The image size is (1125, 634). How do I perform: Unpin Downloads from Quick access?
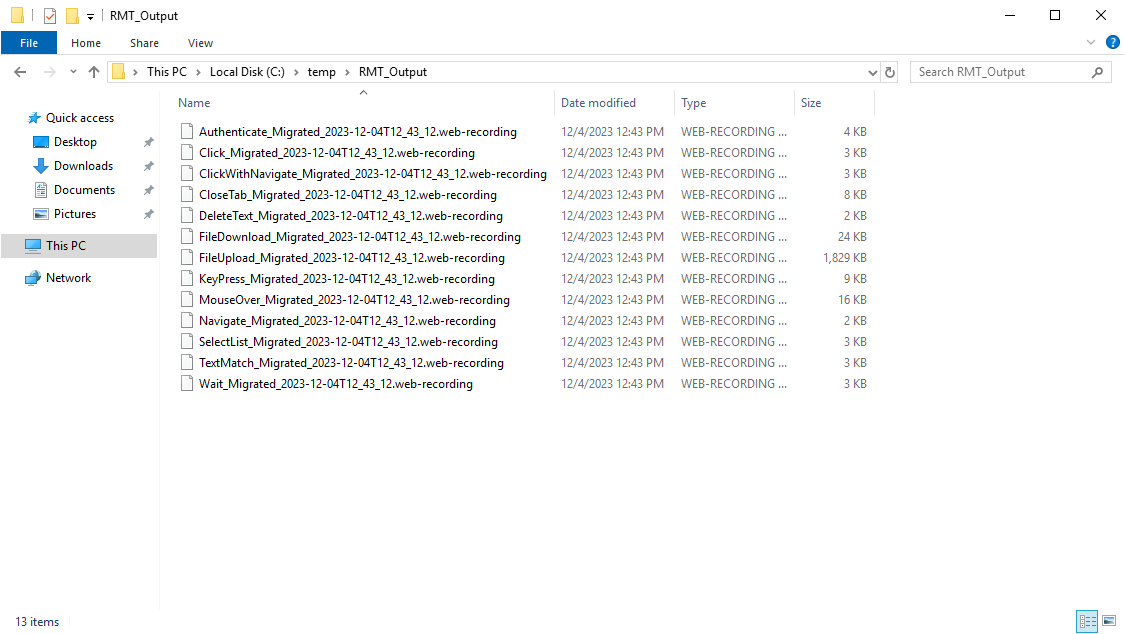[x=148, y=165]
